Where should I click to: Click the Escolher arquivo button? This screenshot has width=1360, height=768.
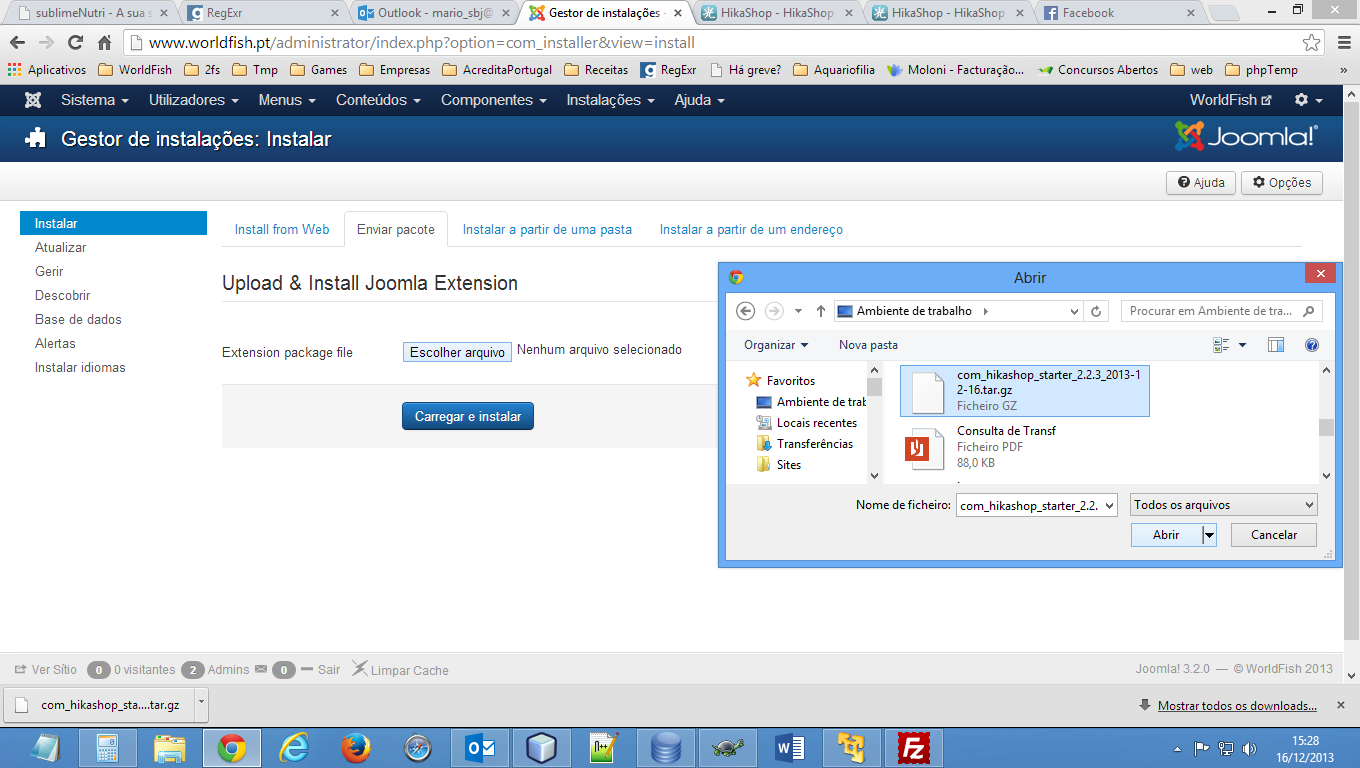[458, 352]
